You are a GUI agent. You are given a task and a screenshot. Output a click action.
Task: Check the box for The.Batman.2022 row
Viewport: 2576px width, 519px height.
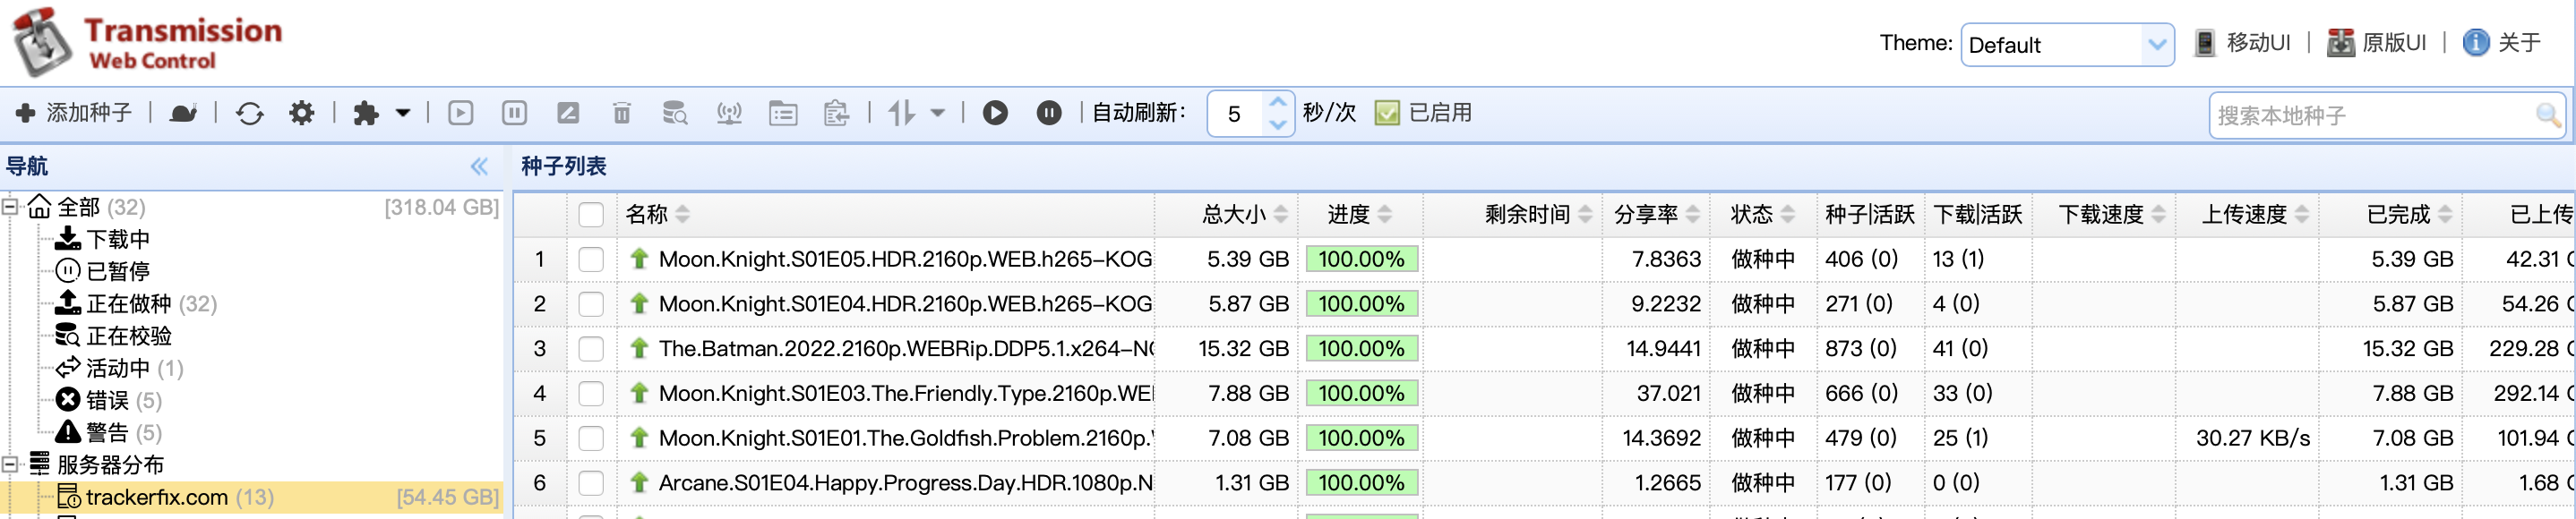click(591, 349)
